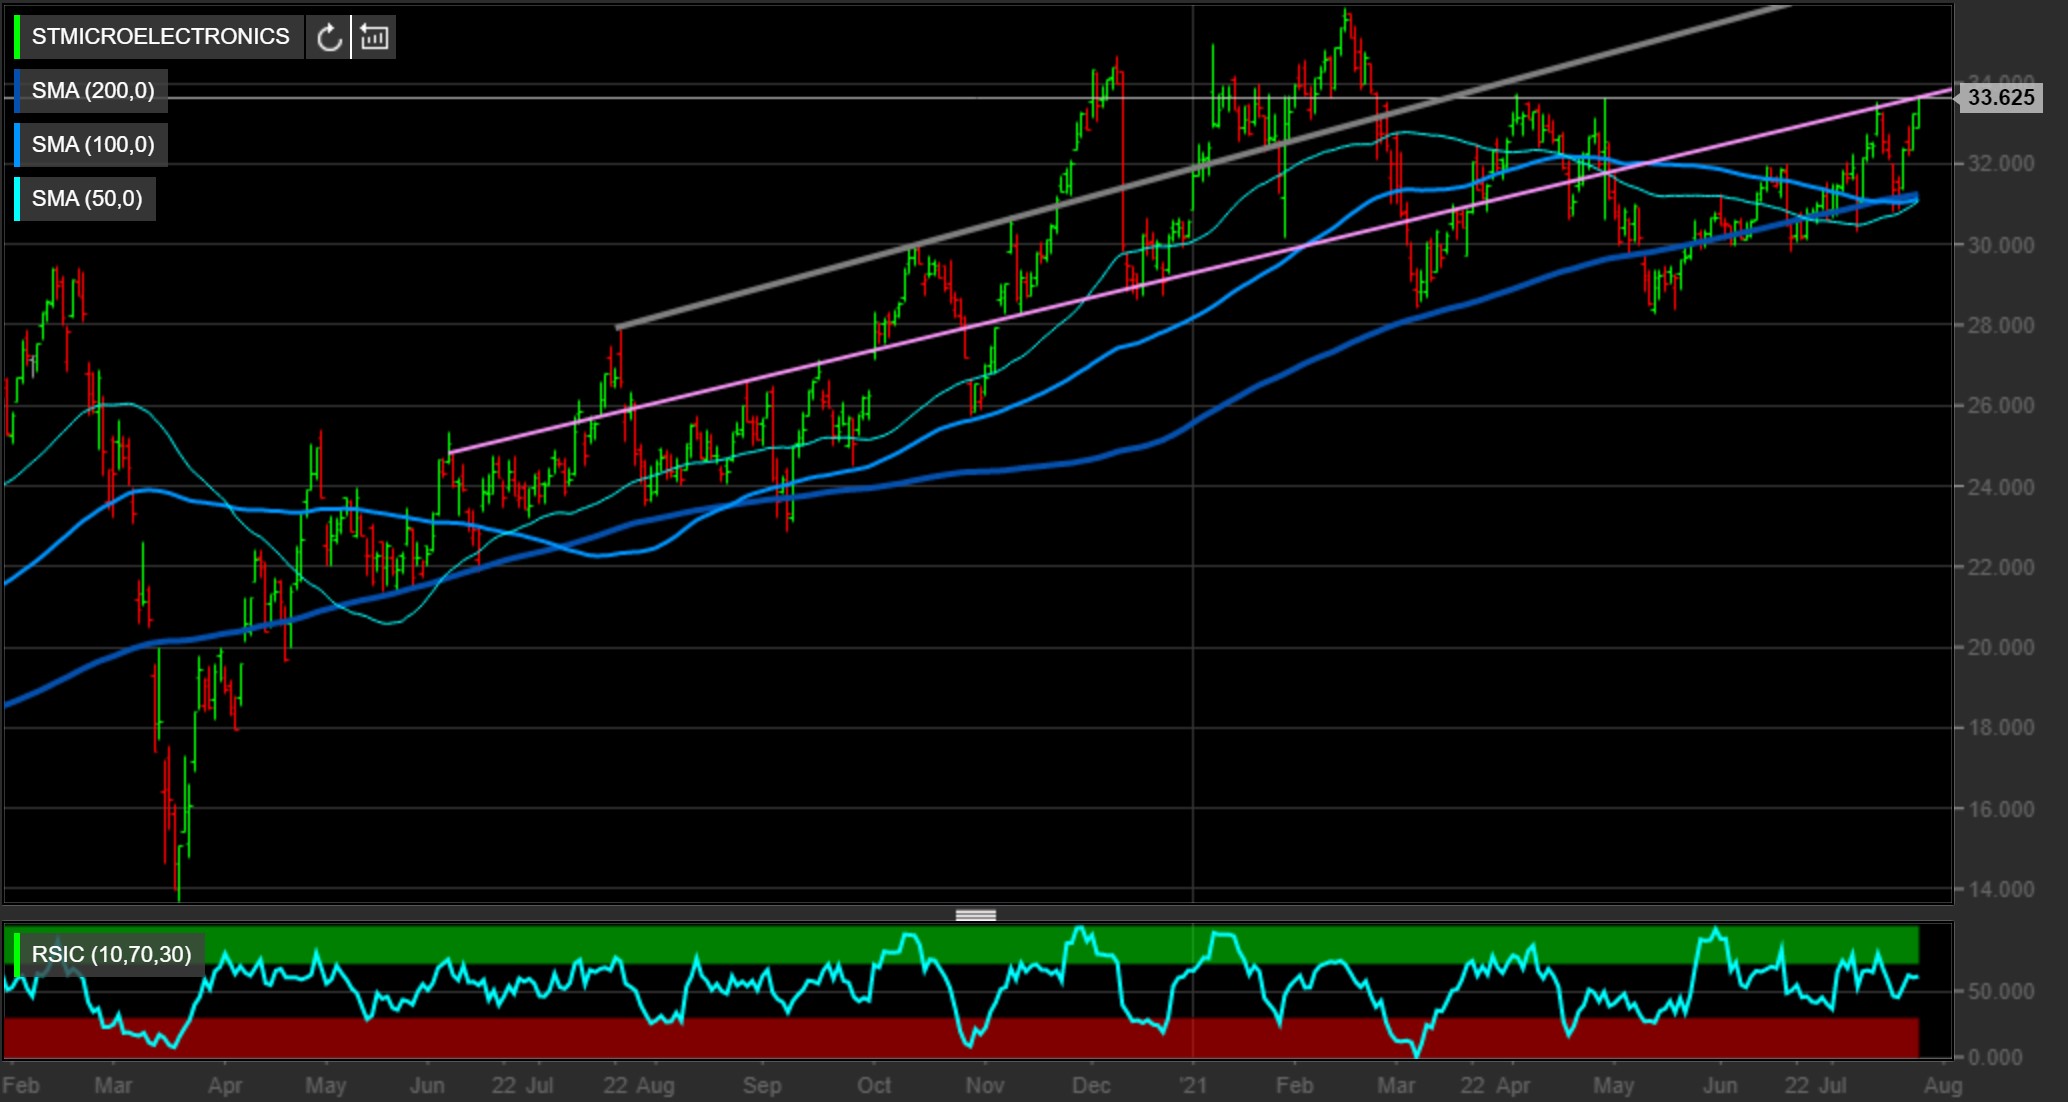The width and height of the screenshot is (2068, 1102).
Task: Click the 24.000 price axis label
Action: pos(2000,487)
